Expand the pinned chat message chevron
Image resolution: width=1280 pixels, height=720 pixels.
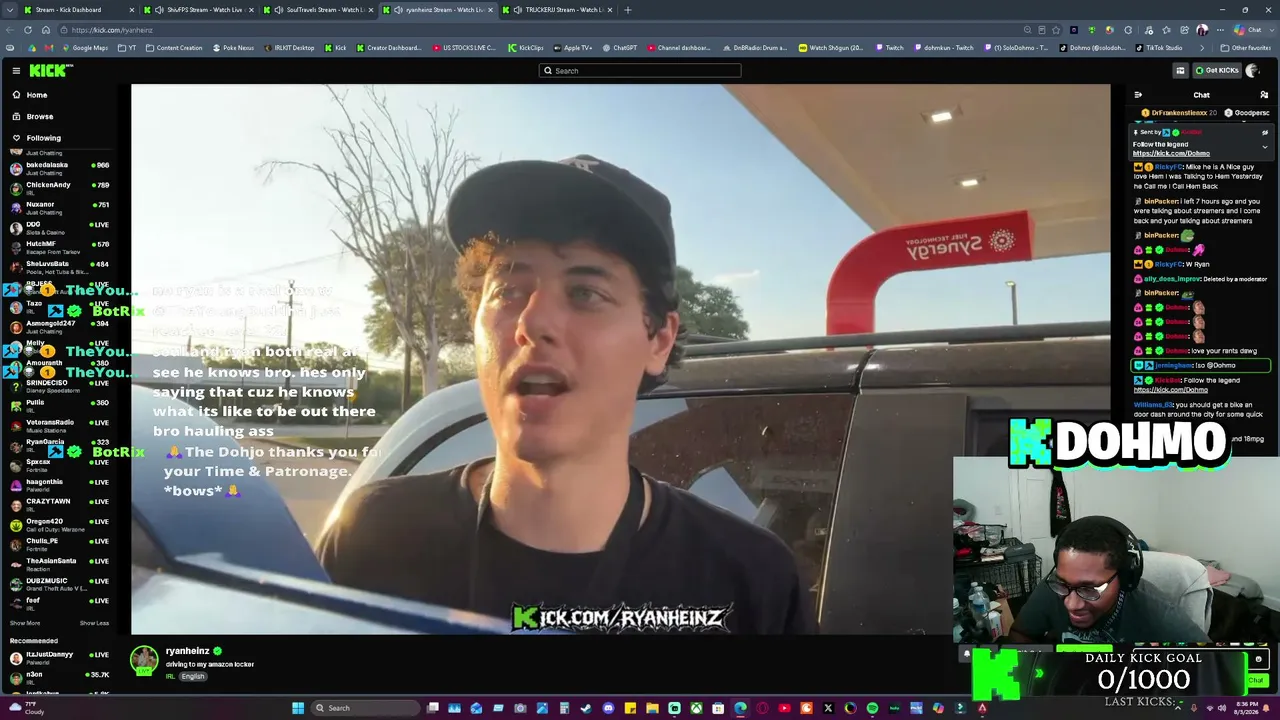[x=1264, y=147]
